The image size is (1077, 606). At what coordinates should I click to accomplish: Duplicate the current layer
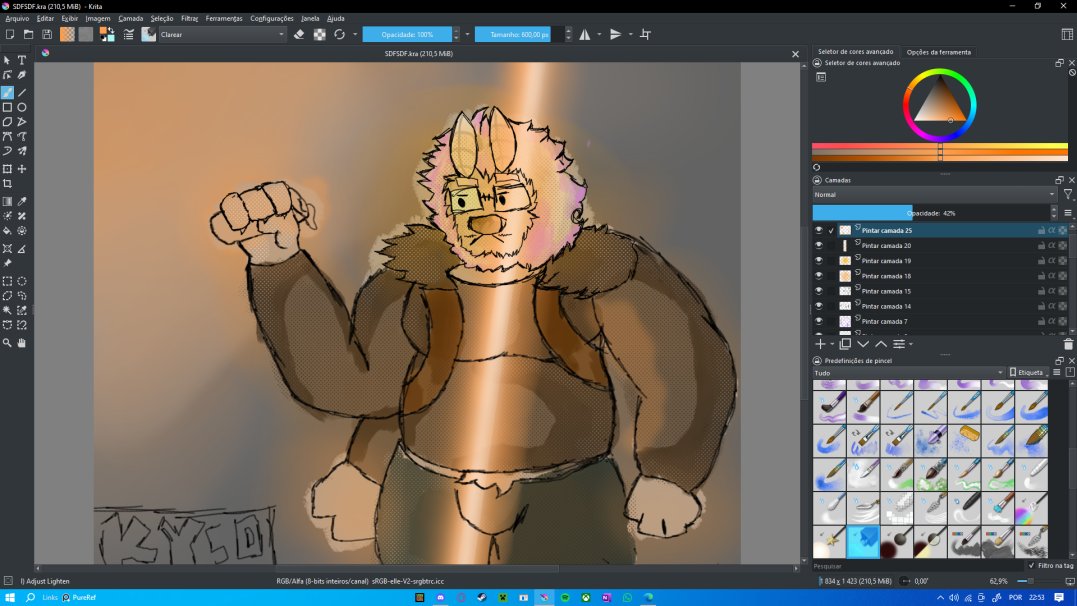tap(845, 344)
